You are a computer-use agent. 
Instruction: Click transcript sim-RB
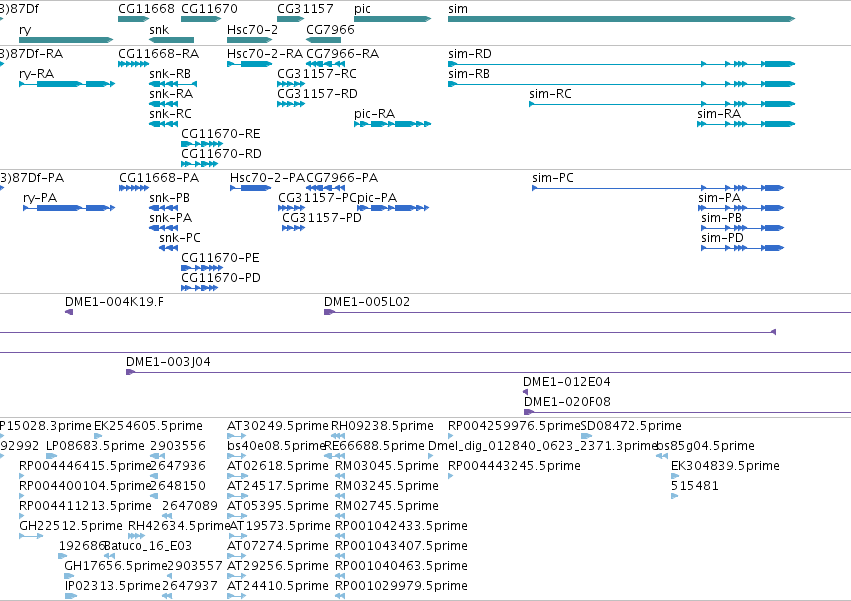[621, 84]
